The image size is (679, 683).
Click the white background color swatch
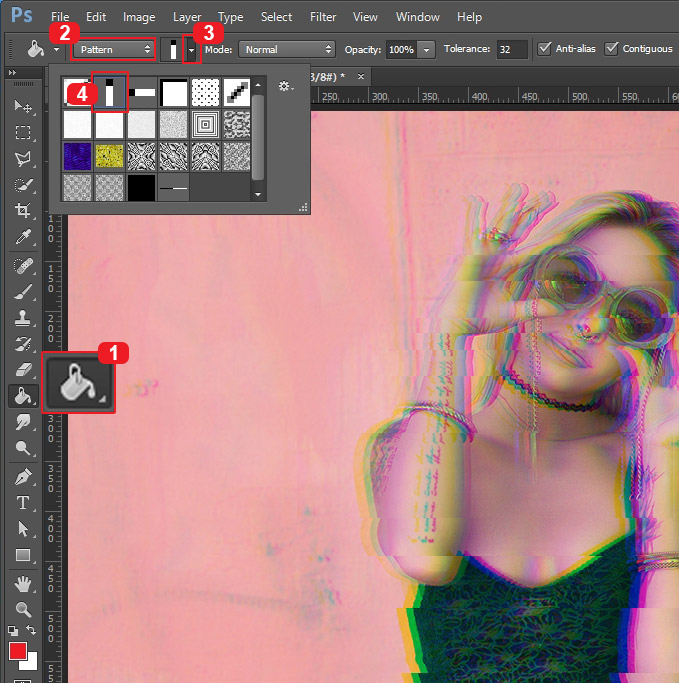(32, 664)
